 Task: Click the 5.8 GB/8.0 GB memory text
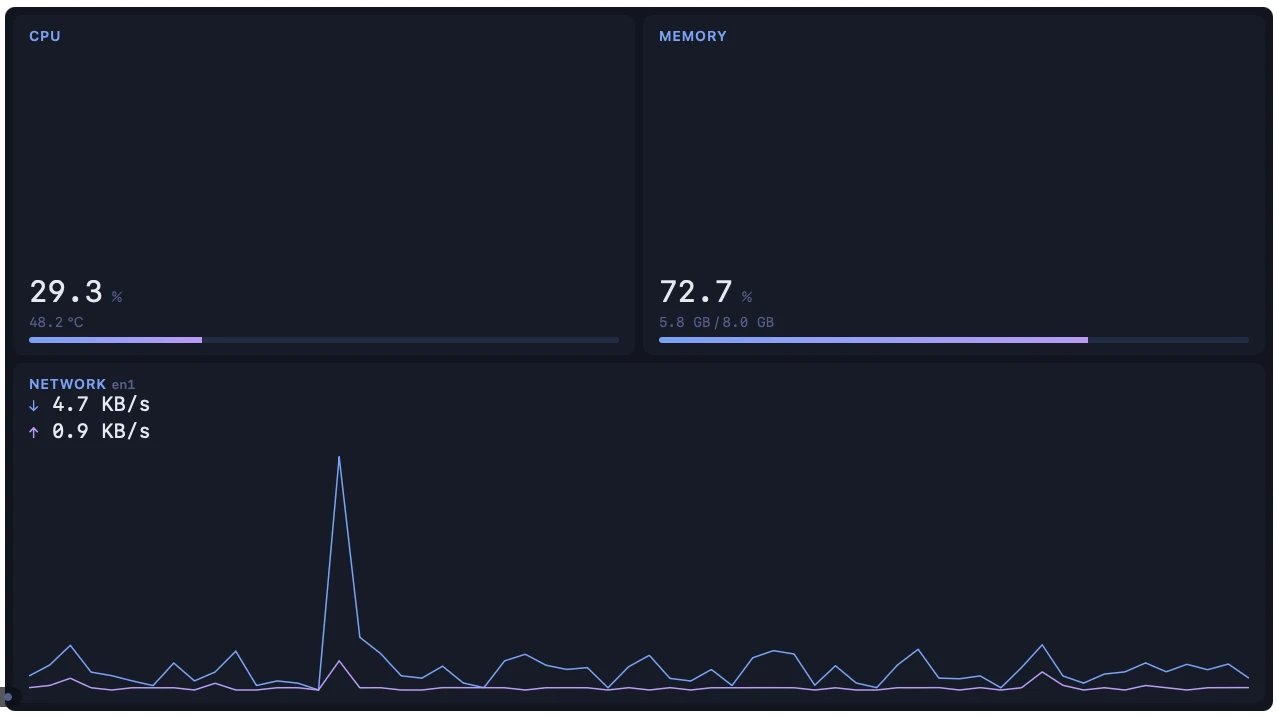pyautogui.click(x=716, y=322)
